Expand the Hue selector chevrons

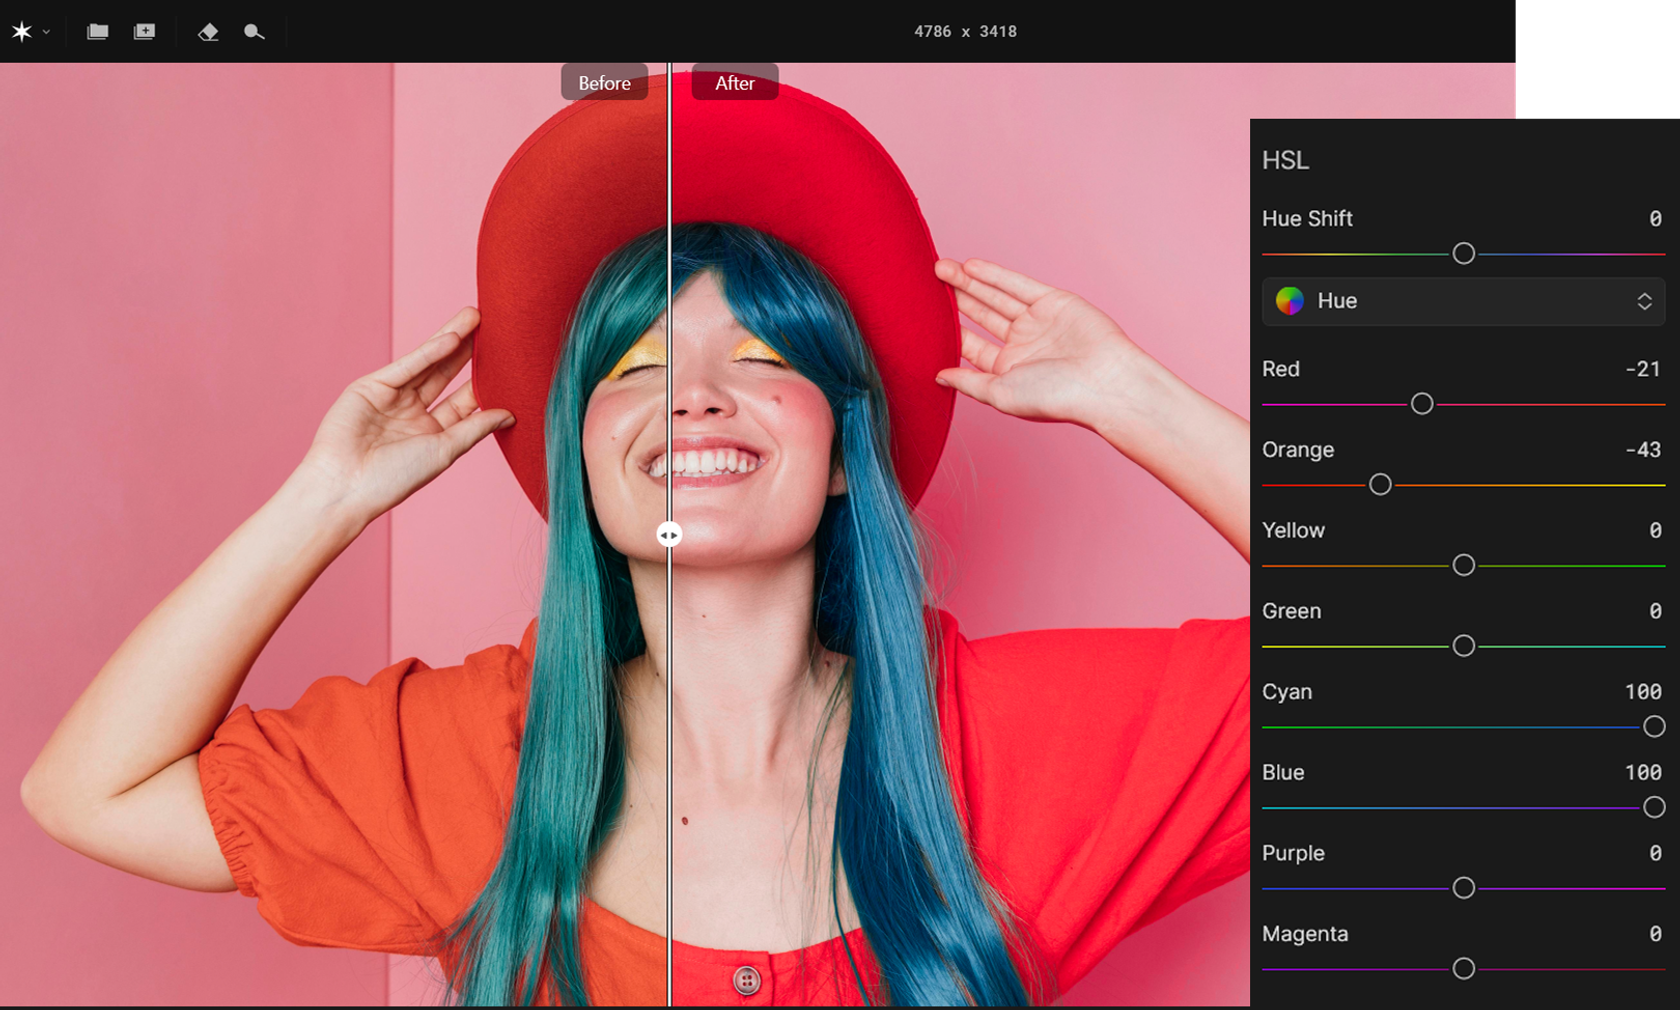tap(1646, 301)
